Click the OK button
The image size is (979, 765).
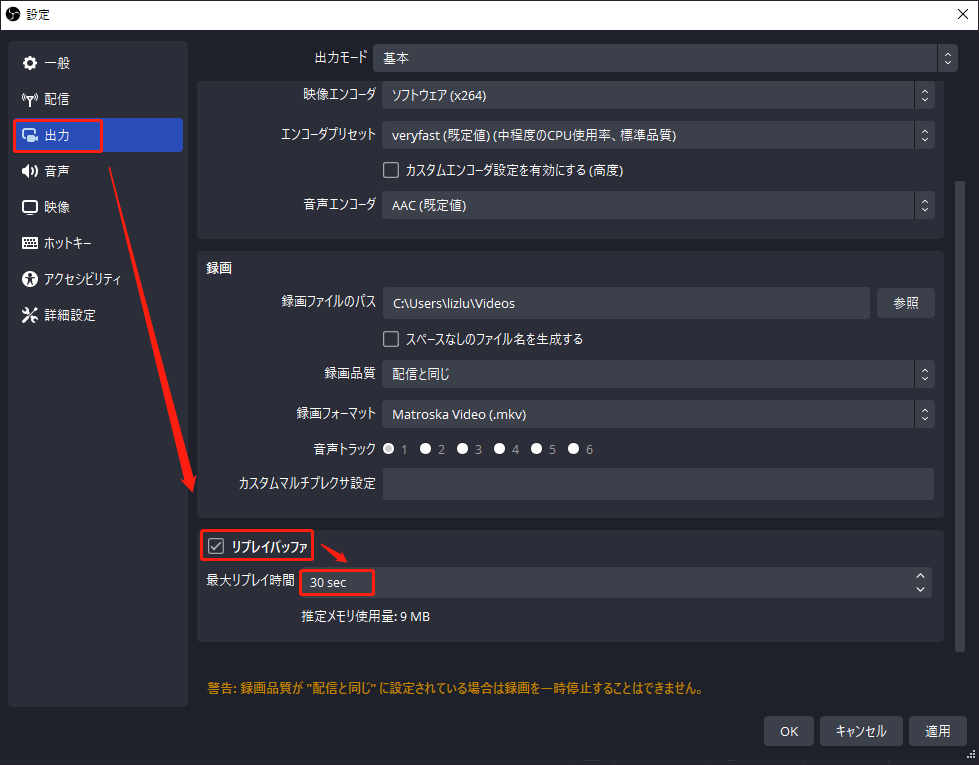click(x=789, y=731)
